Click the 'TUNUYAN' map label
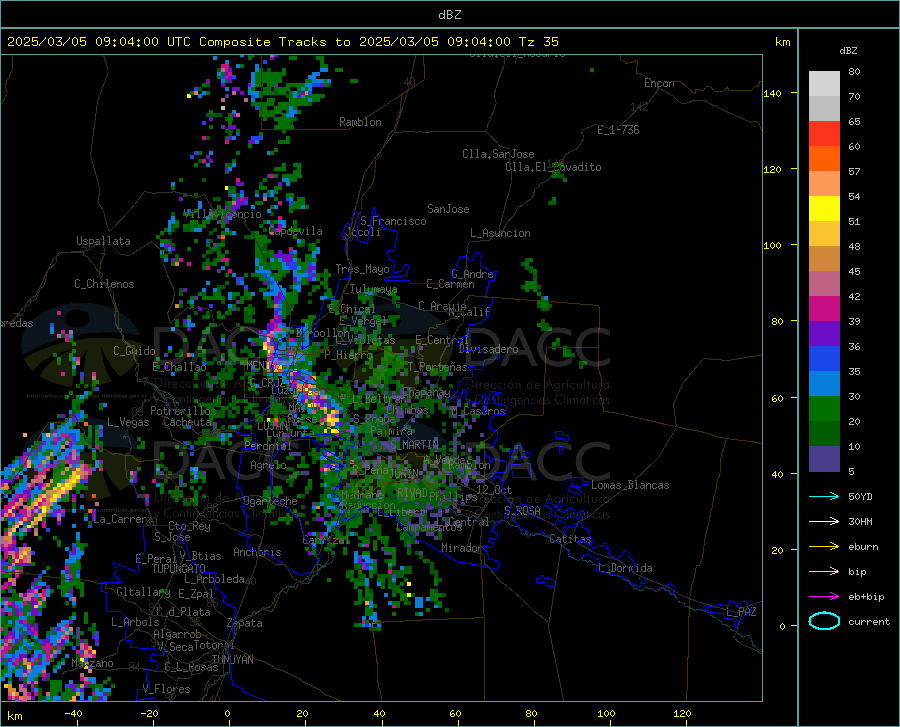The width and height of the screenshot is (900, 727). 232,660
